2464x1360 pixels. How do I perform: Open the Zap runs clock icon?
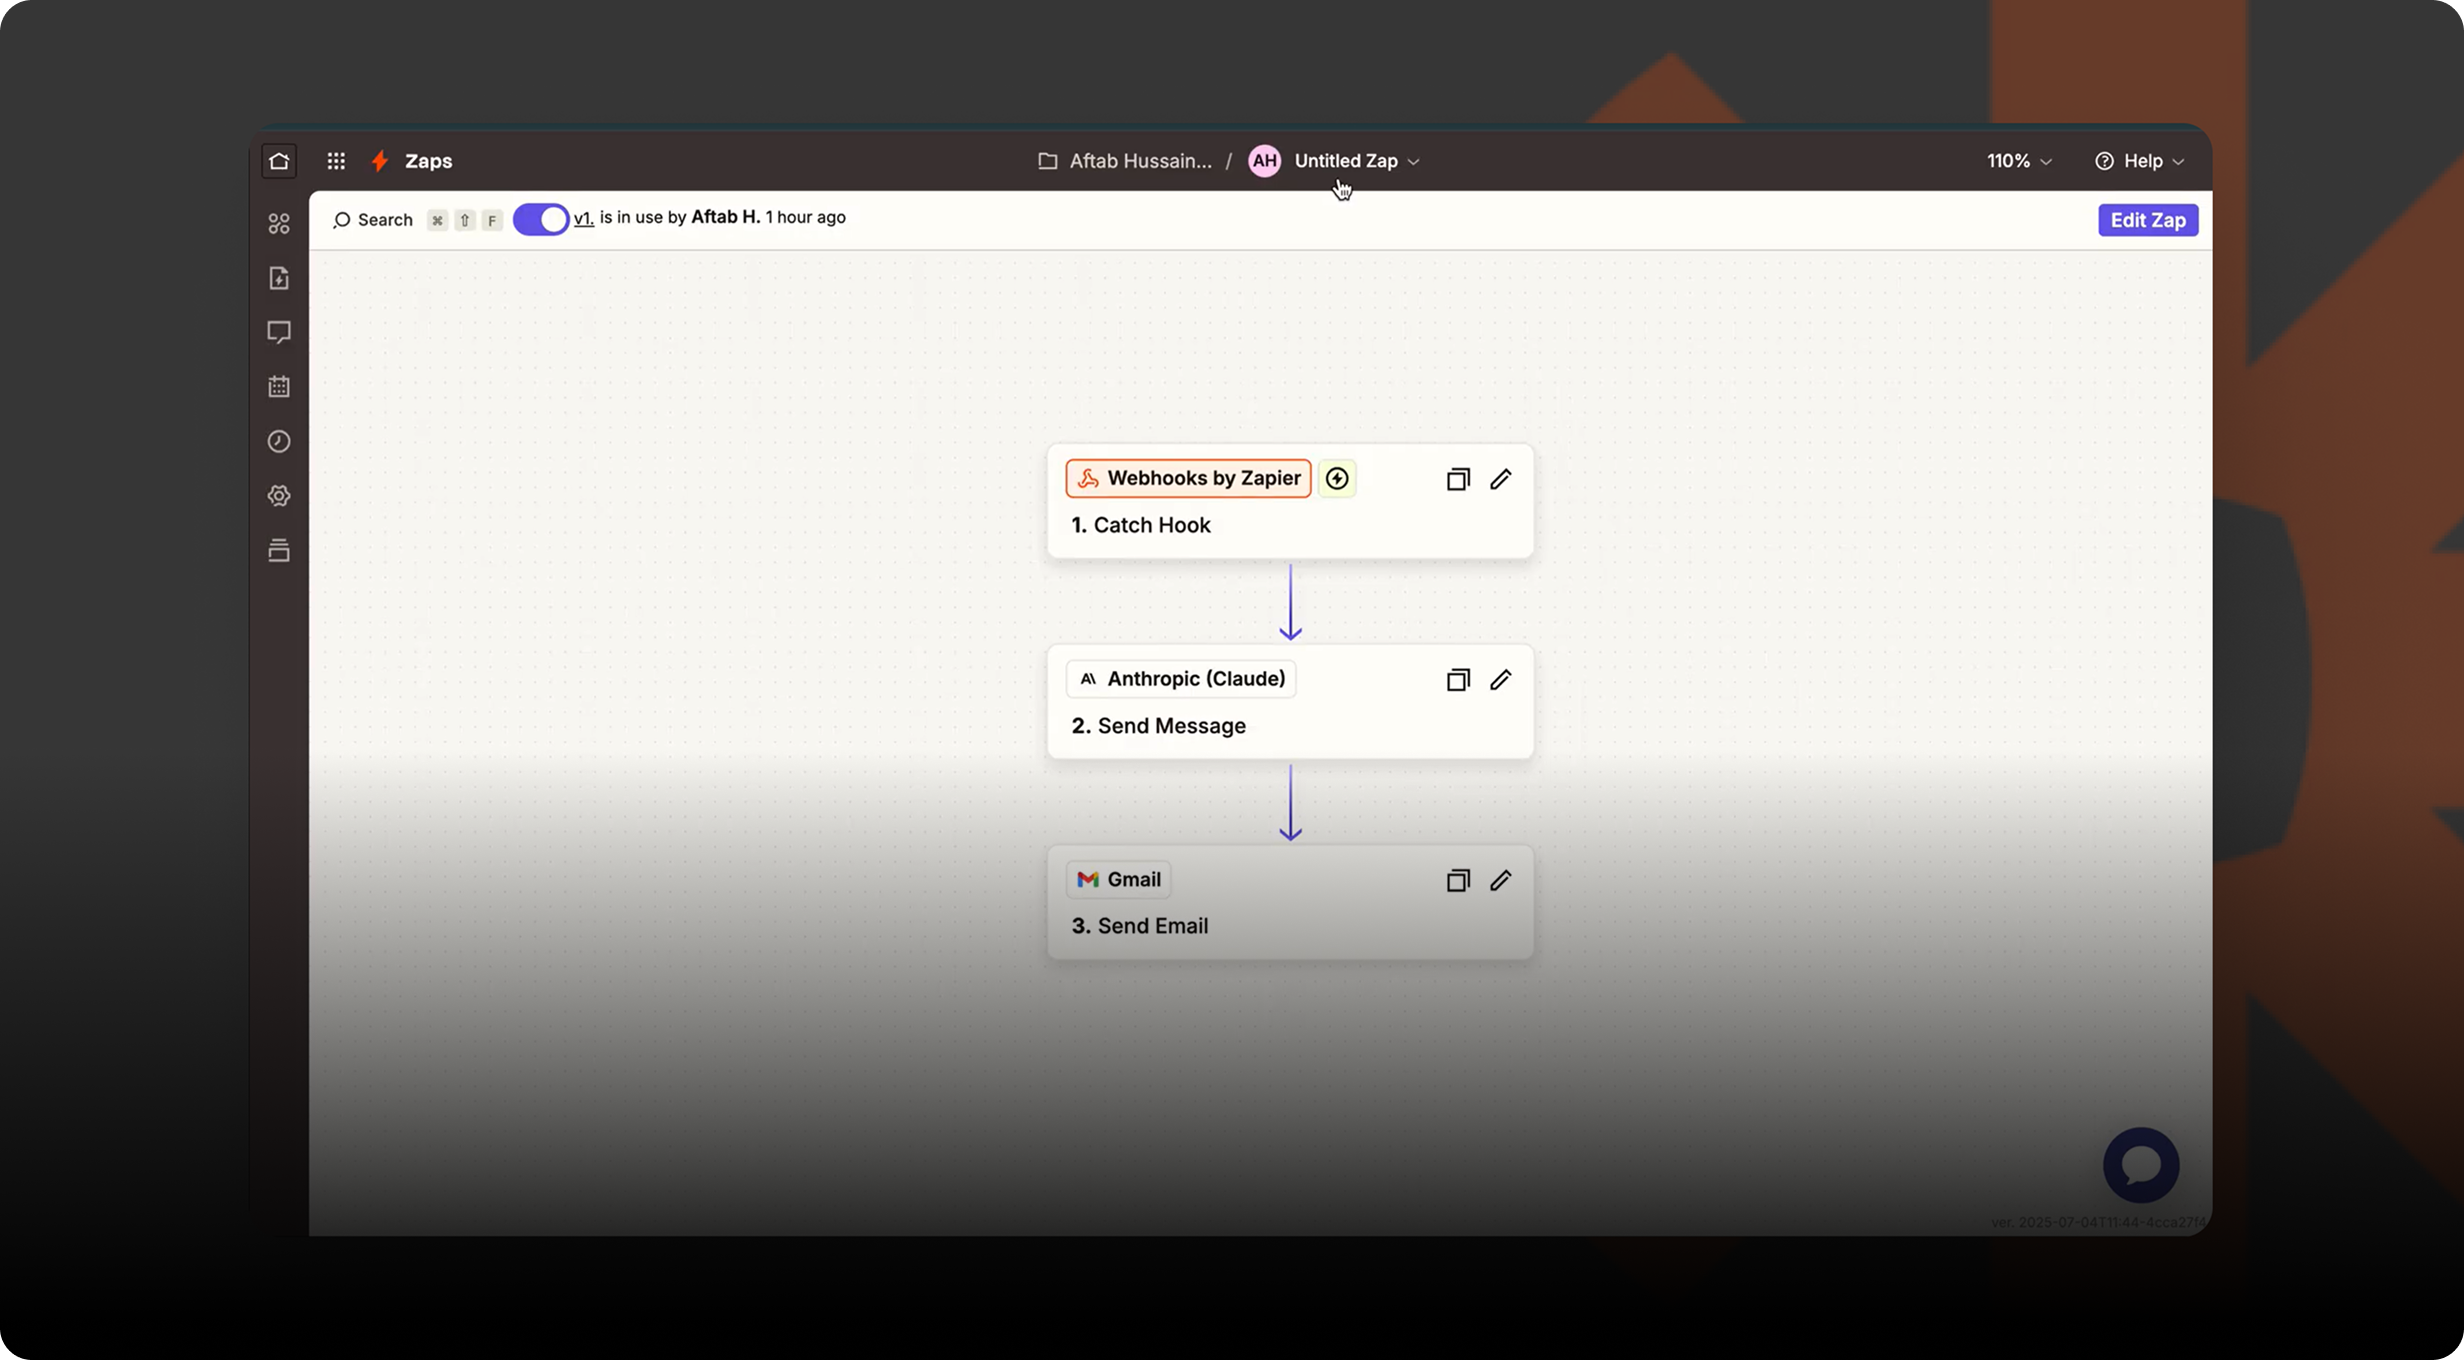tap(279, 441)
